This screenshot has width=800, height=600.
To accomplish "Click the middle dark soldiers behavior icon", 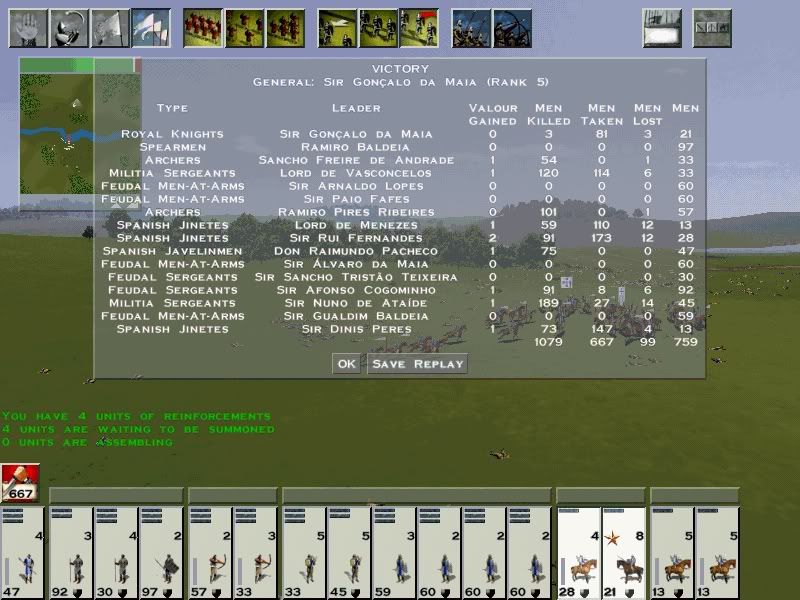I will point(378,29).
